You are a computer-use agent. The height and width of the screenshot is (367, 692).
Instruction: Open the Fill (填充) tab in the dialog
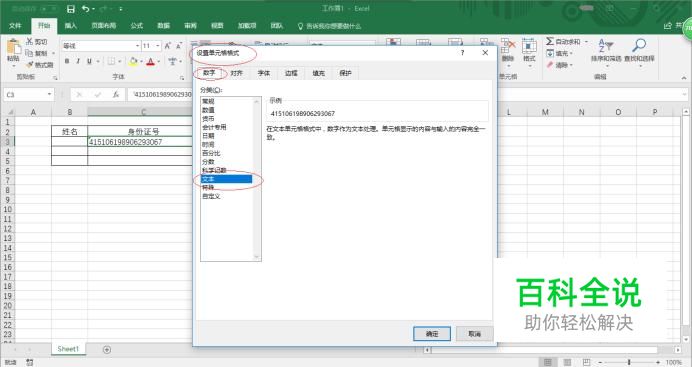(x=319, y=73)
